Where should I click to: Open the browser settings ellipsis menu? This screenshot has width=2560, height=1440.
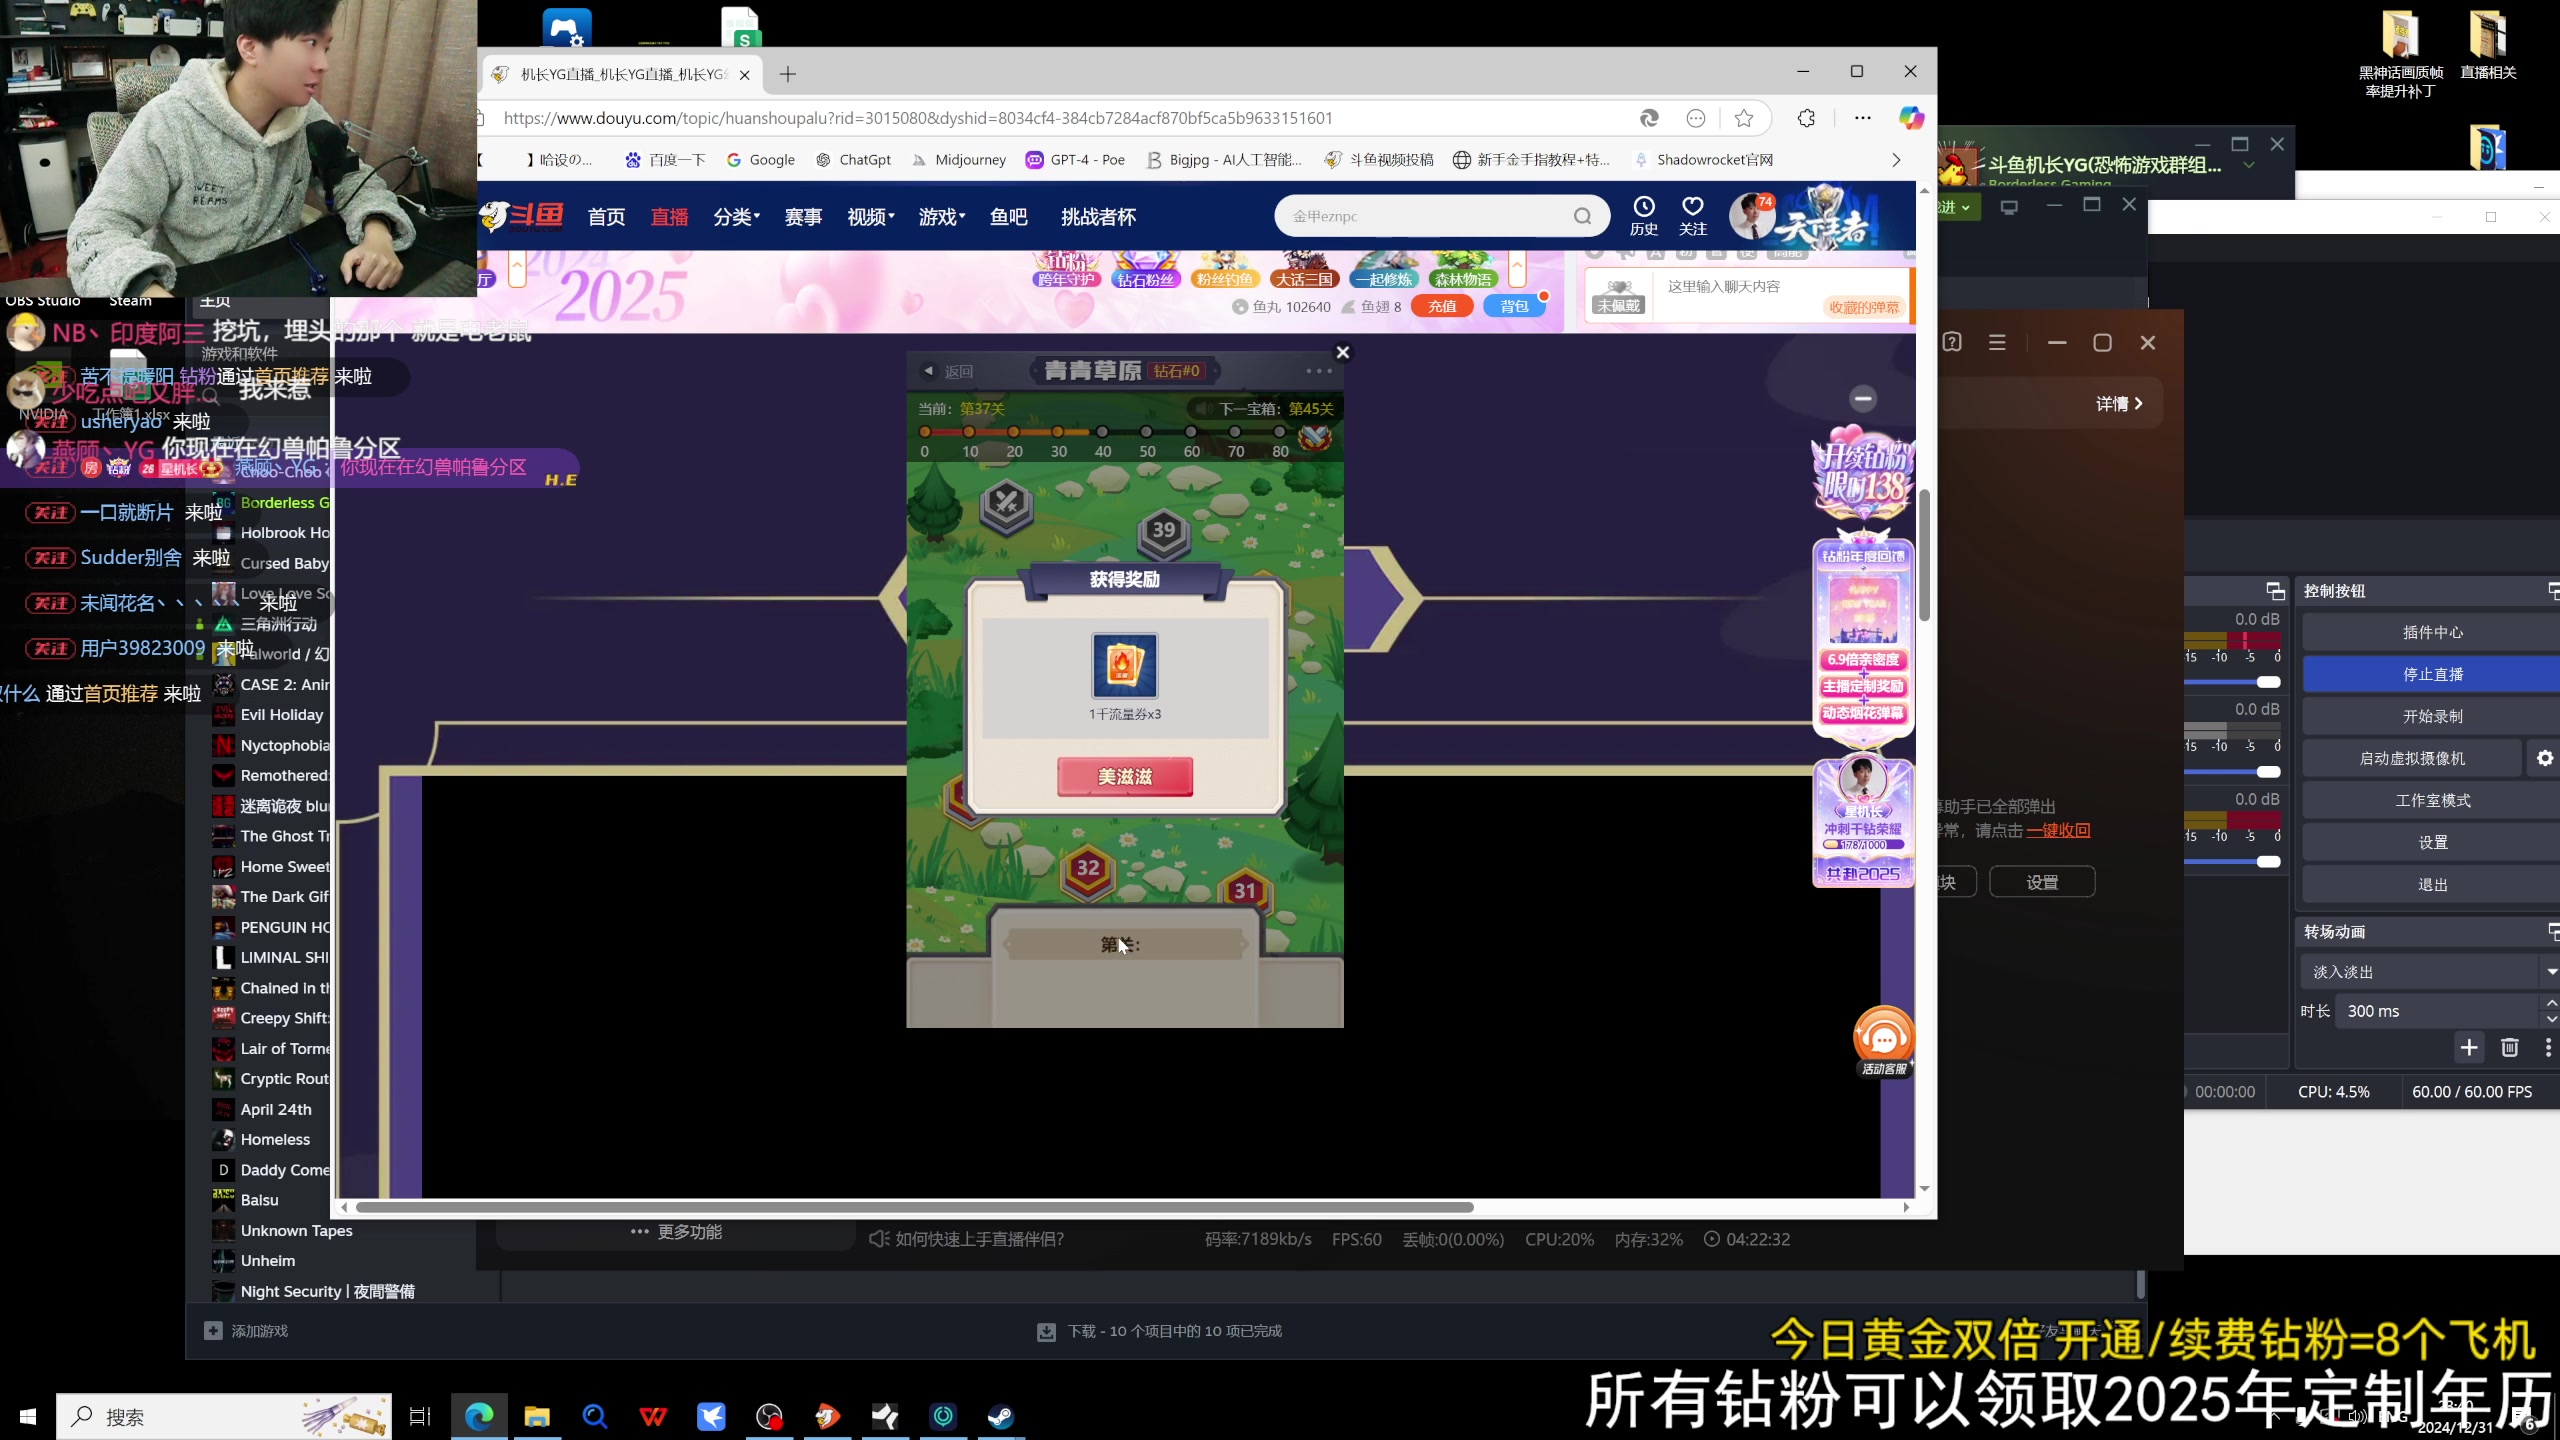pyautogui.click(x=1862, y=118)
